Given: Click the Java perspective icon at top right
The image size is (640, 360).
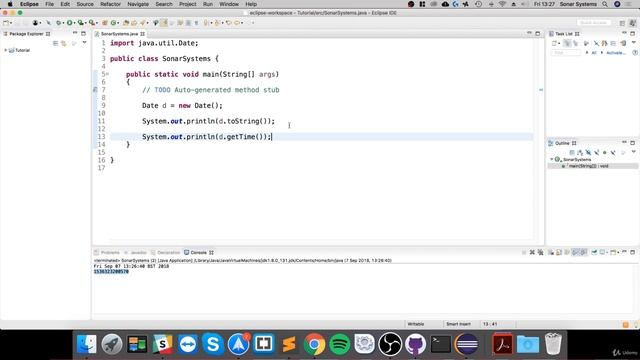Looking at the screenshot, I should [632, 23].
